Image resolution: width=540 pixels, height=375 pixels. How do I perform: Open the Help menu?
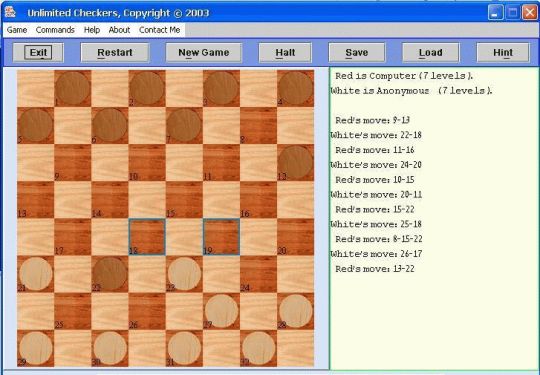pyautogui.click(x=92, y=30)
